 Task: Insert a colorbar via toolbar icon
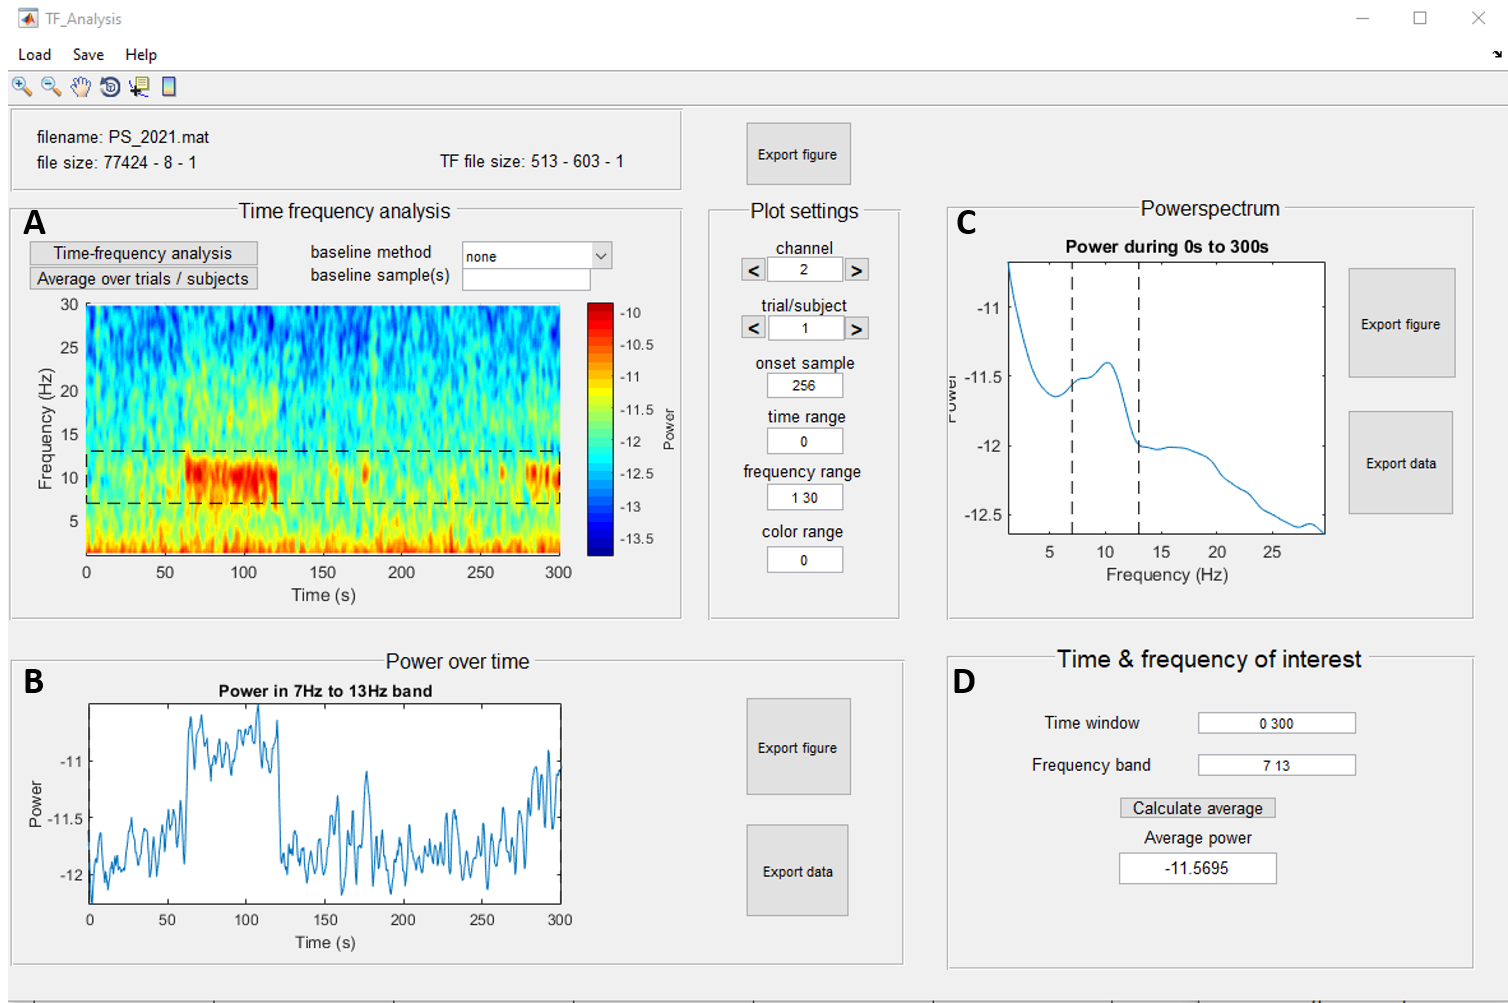click(169, 87)
